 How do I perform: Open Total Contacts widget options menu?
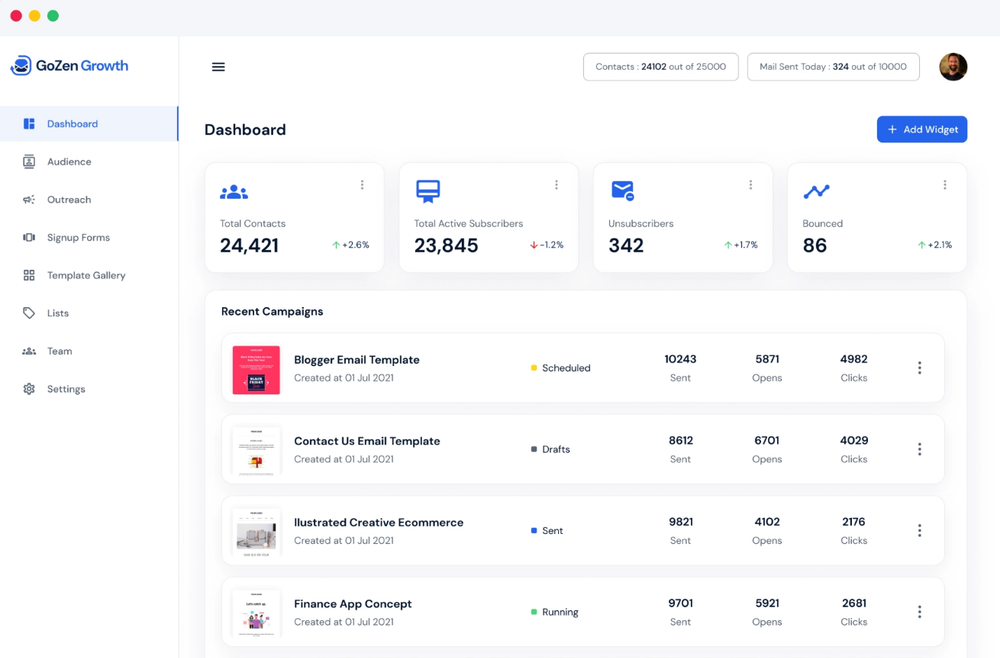coord(362,185)
